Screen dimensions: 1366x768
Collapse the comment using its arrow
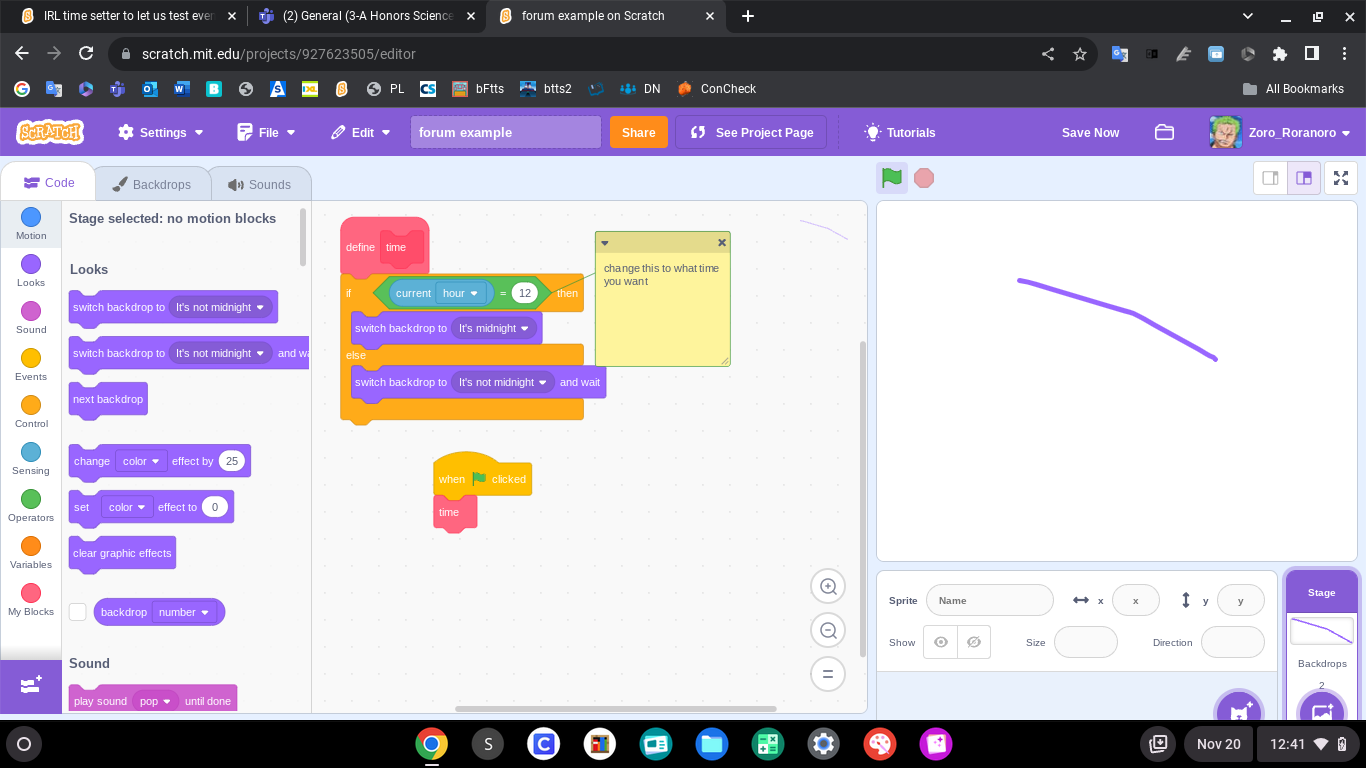pyautogui.click(x=605, y=243)
